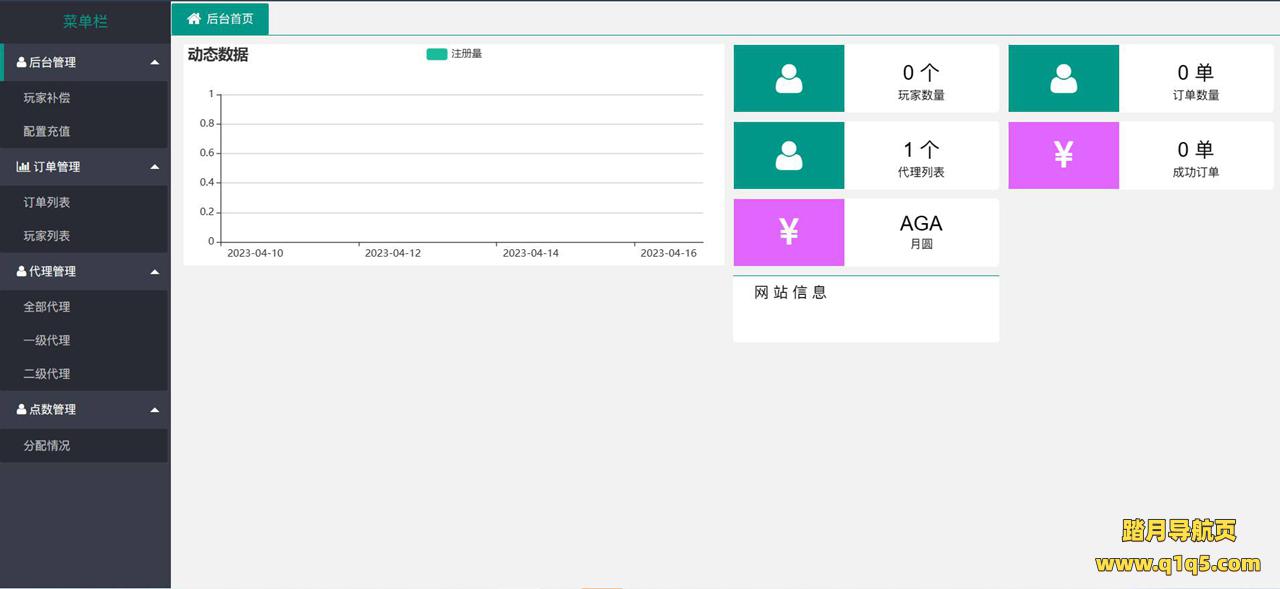Viewport: 1280px width, 589px height.
Task: Click the home icon in 后台首页 tab
Action: pos(194,19)
